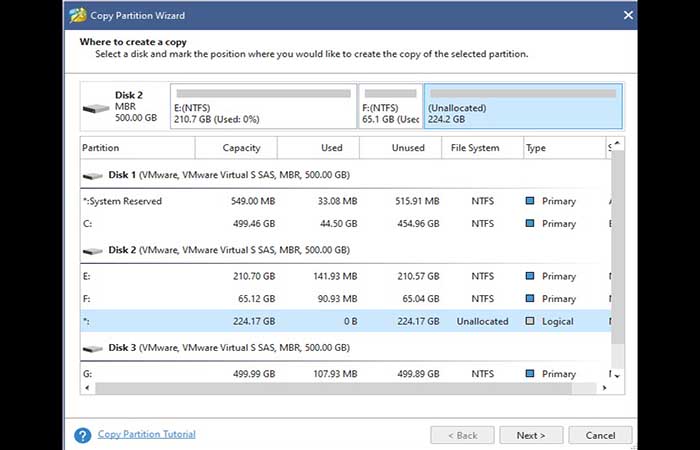This screenshot has height=450, width=700.
Task: Sort by the Partition column header
Action: 138,148
